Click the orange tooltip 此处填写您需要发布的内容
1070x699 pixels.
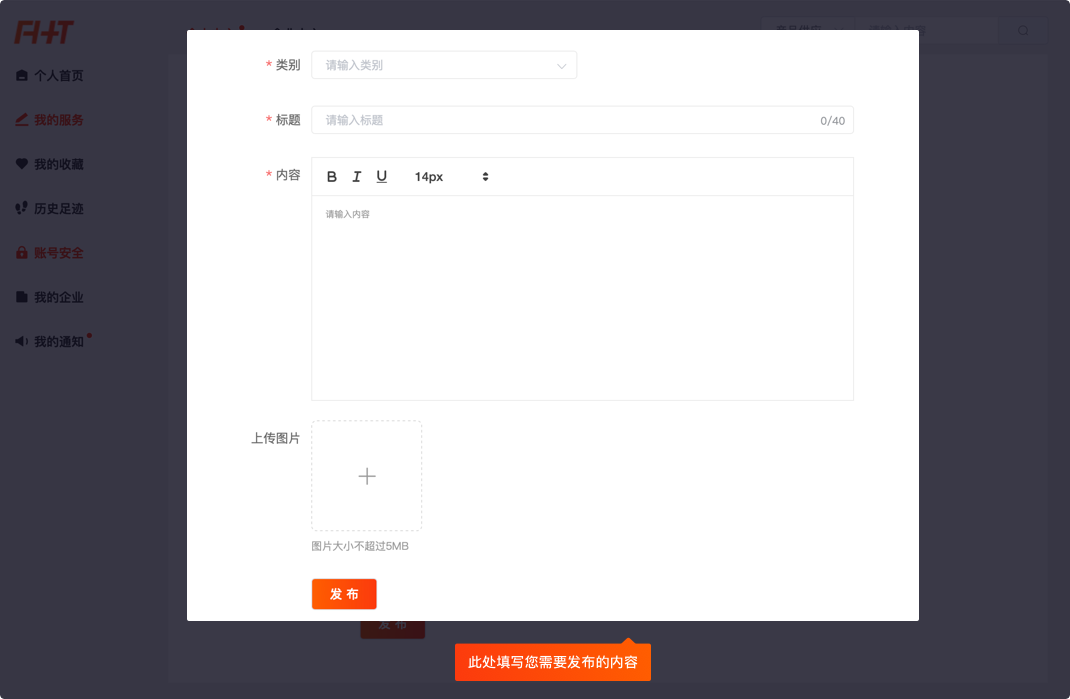tap(553, 662)
